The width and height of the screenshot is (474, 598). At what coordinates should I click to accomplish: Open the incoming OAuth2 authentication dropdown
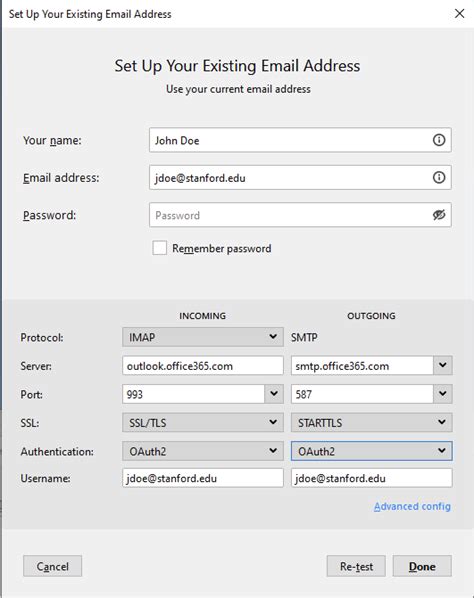coord(203,451)
